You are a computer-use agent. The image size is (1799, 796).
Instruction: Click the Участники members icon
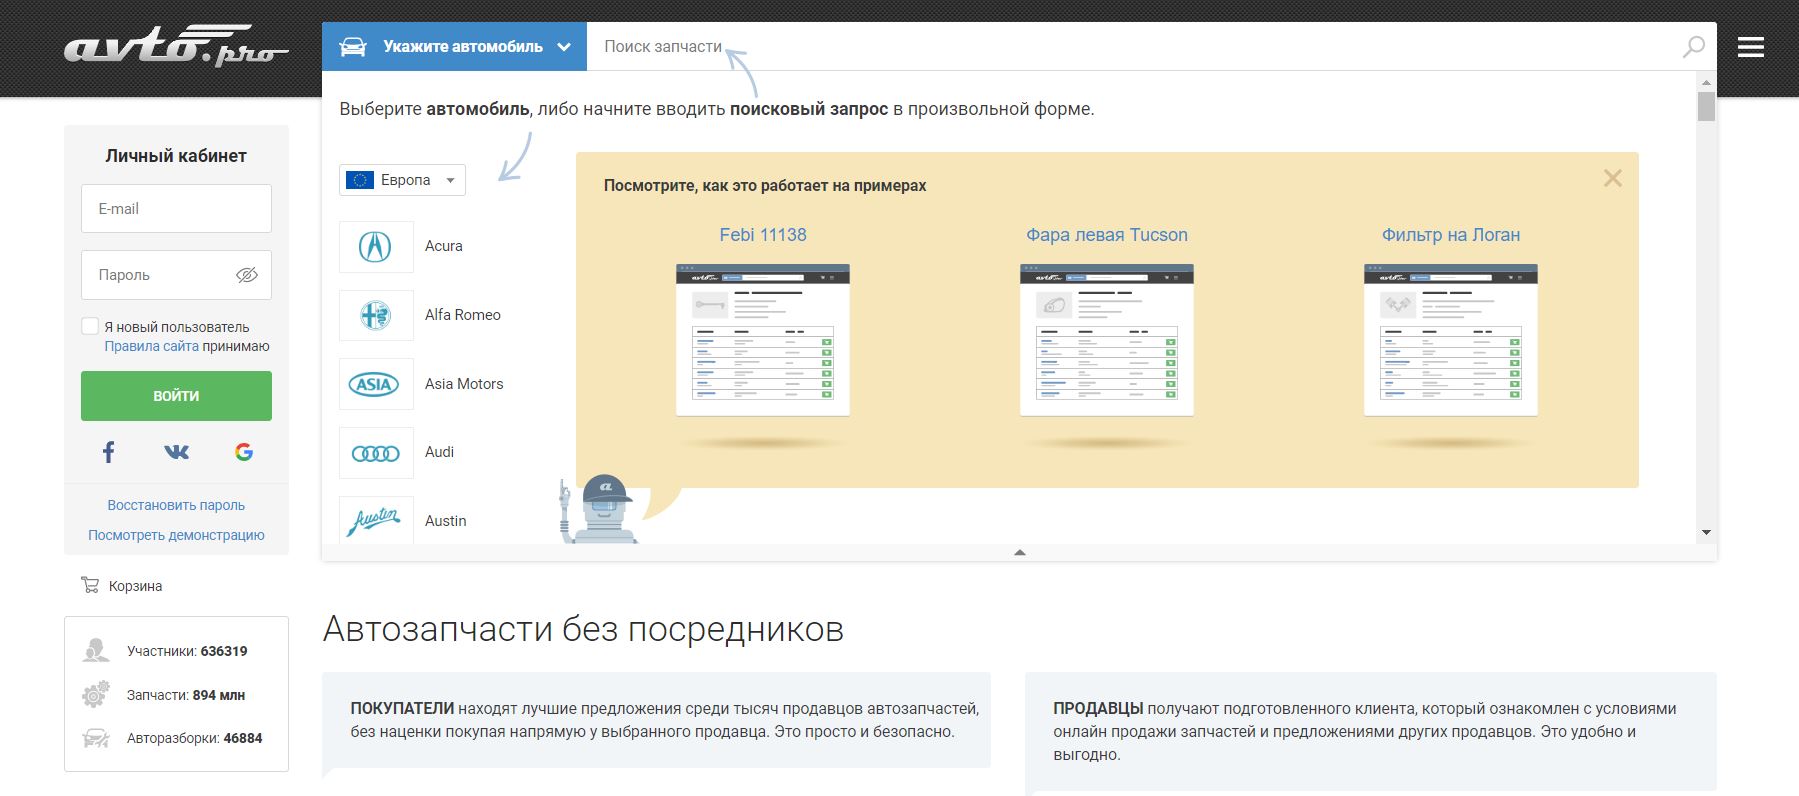[x=96, y=650]
